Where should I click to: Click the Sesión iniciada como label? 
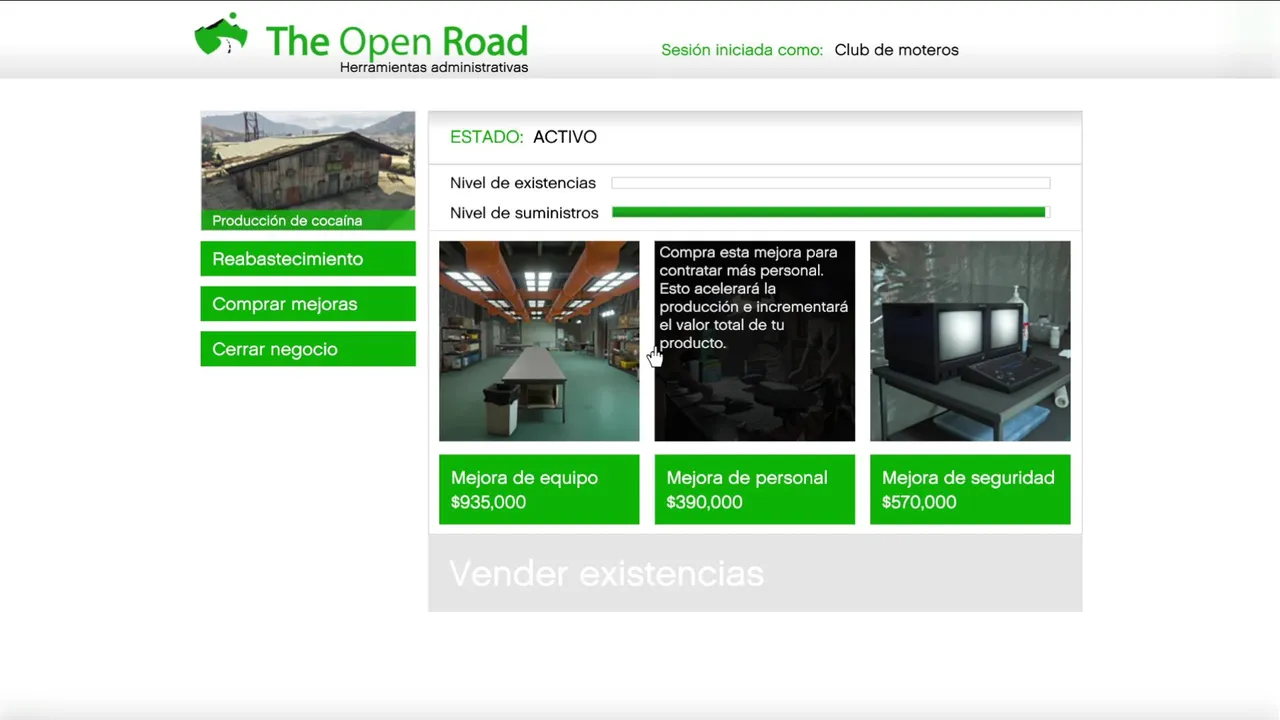click(x=742, y=50)
